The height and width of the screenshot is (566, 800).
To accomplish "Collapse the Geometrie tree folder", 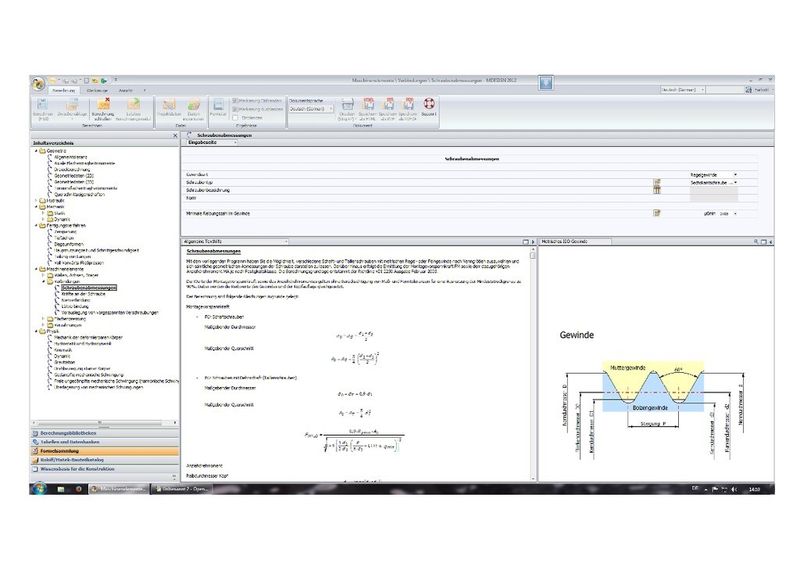I will [x=36, y=151].
